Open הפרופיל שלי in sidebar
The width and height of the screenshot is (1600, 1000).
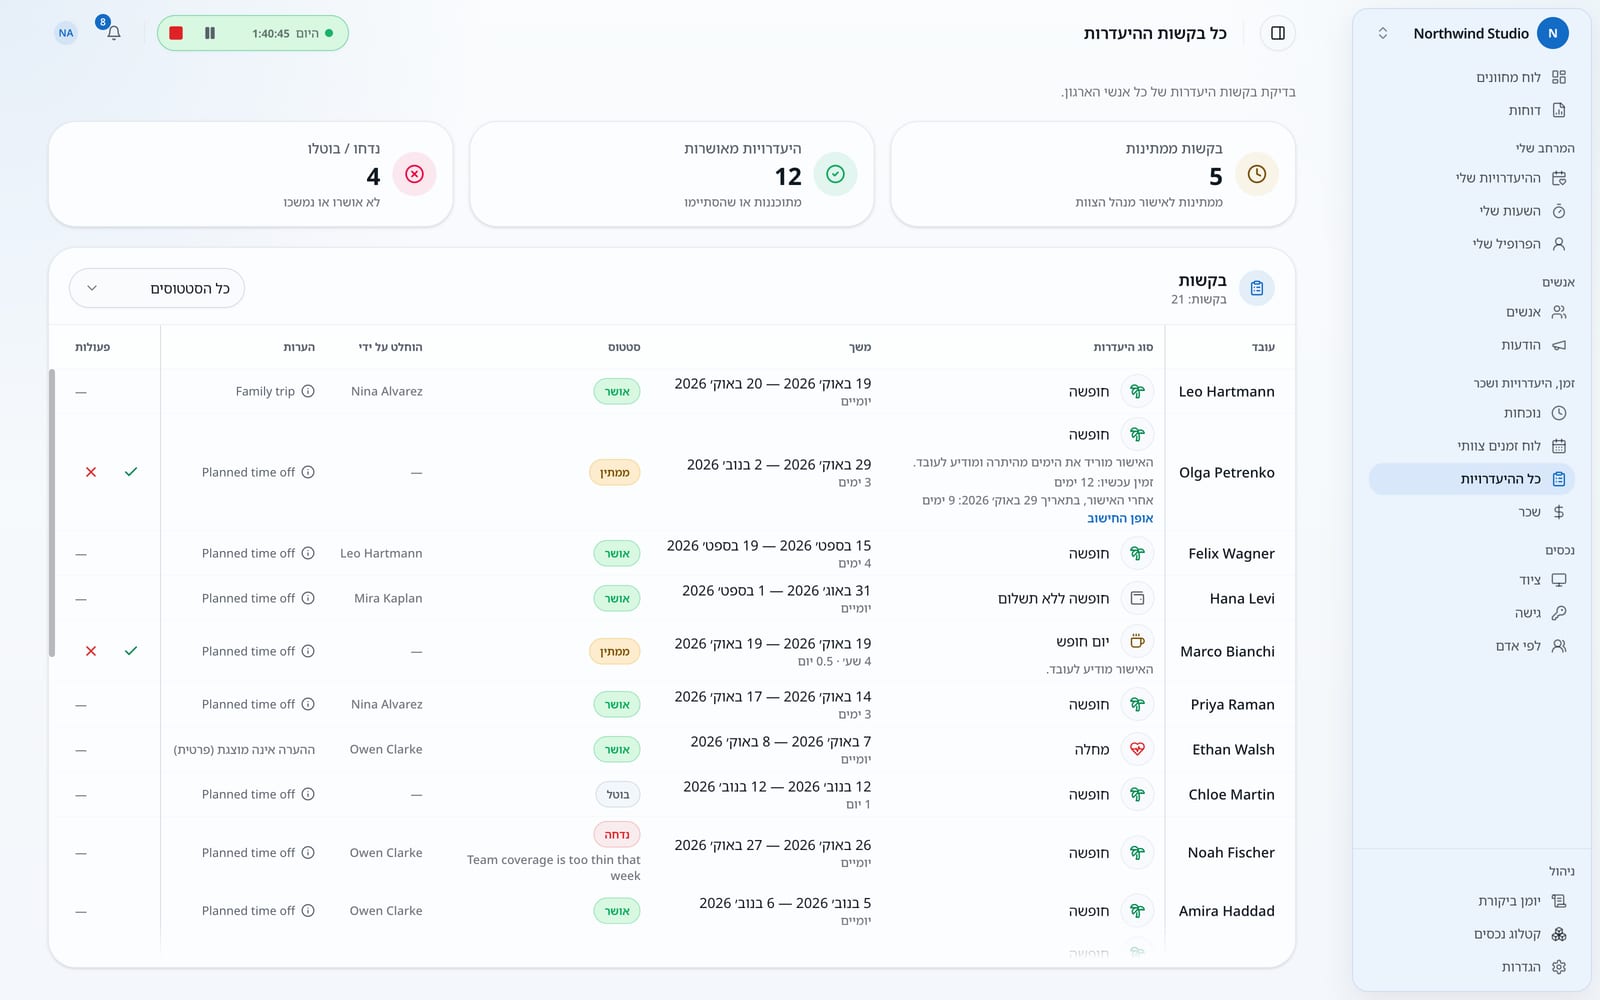pos(1471,244)
